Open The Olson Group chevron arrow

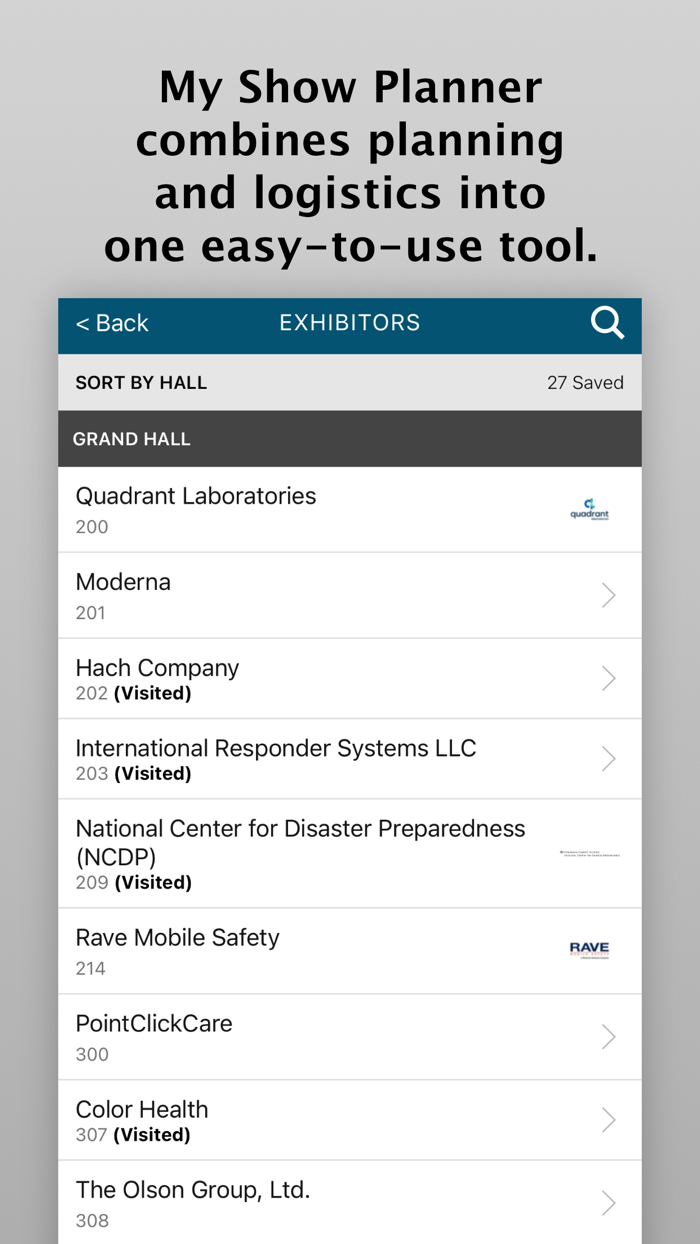[x=608, y=1203]
